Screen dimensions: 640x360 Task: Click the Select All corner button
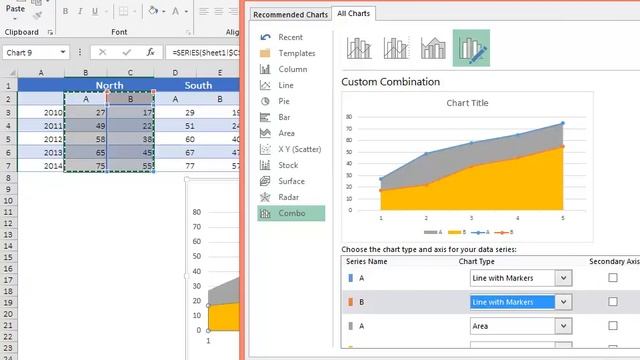[x=9, y=73]
